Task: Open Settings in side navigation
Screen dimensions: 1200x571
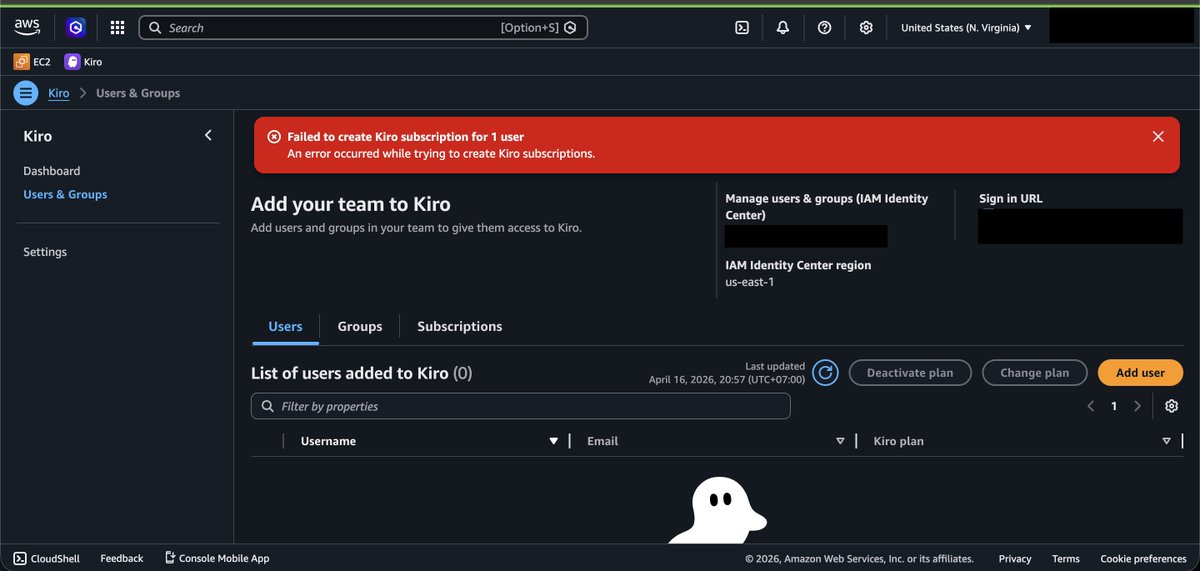Action: pos(45,252)
